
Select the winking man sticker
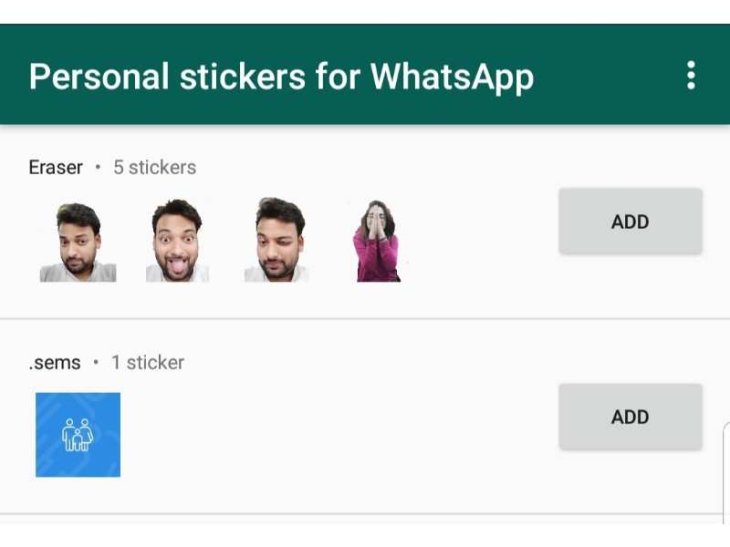coord(279,240)
